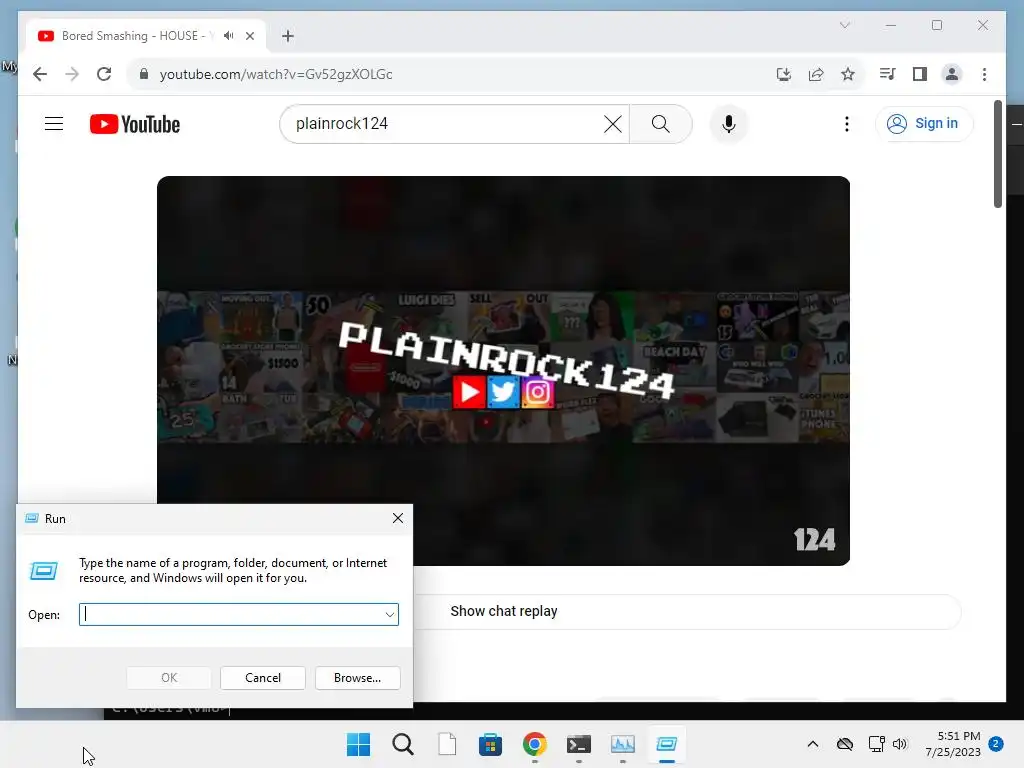Image resolution: width=1024 pixels, height=768 pixels.
Task: Show hidden system tray icons
Action: point(812,744)
